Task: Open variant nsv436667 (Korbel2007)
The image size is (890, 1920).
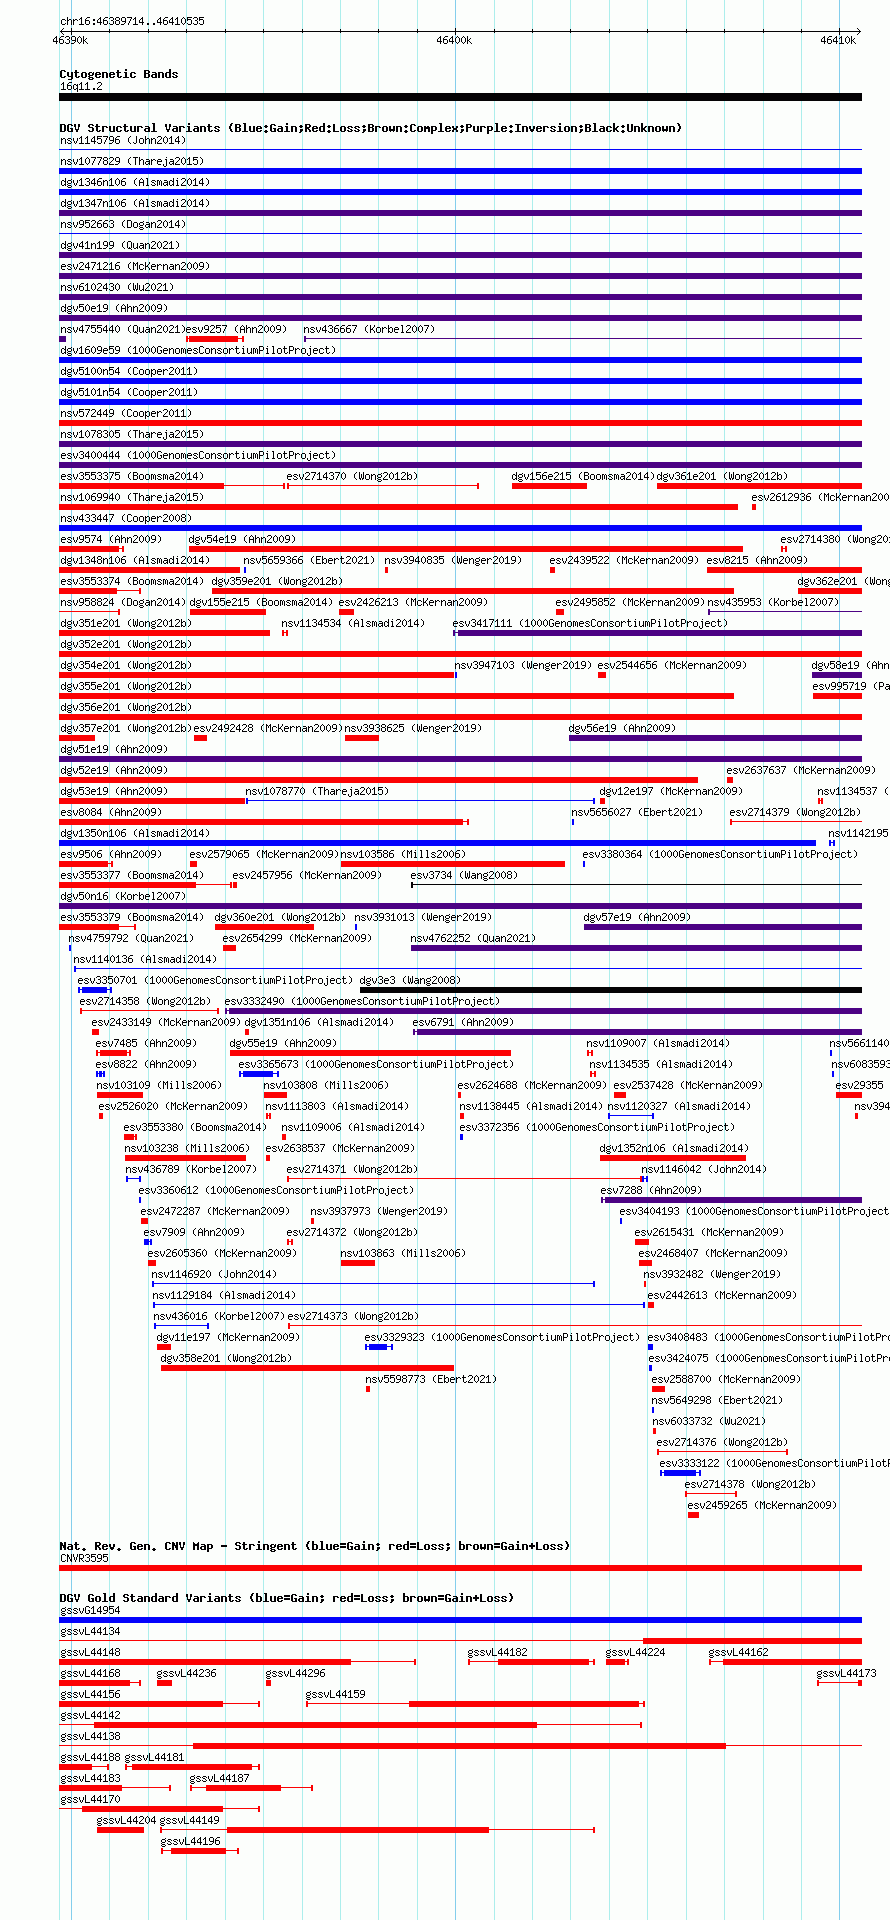Action: click(369, 329)
